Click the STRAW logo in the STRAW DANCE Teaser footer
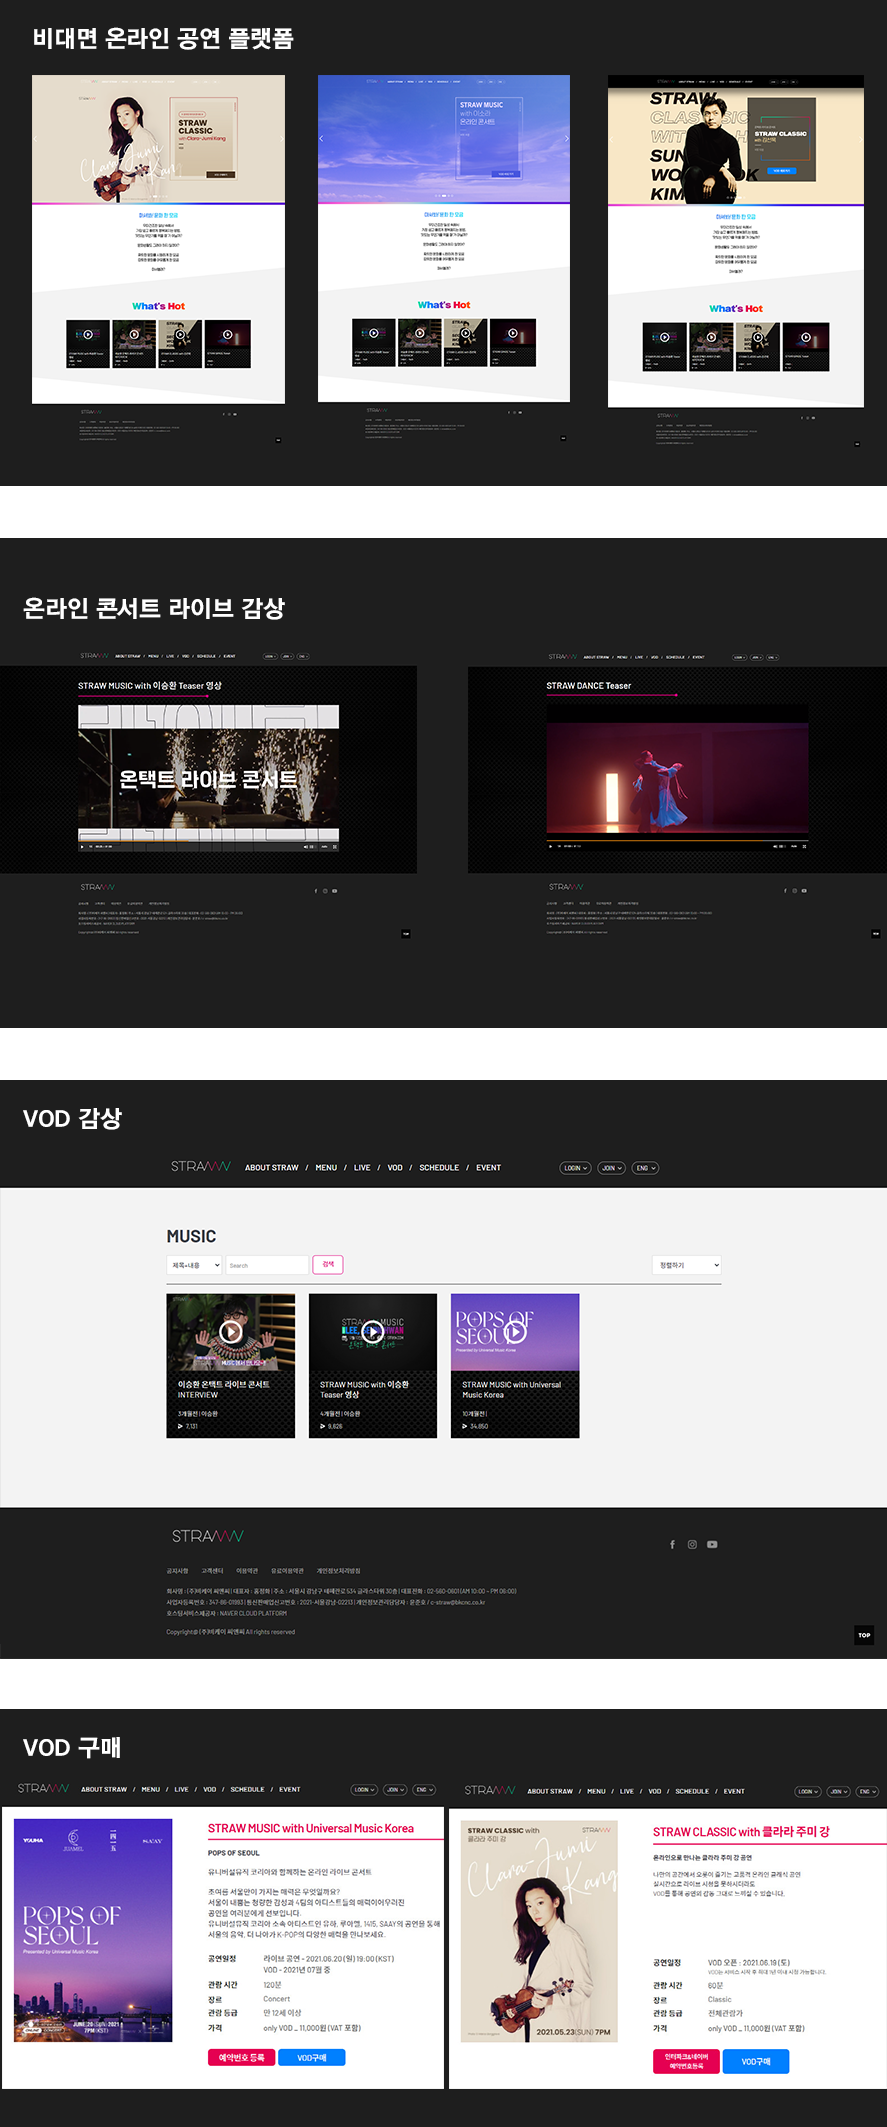 [x=566, y=887]
